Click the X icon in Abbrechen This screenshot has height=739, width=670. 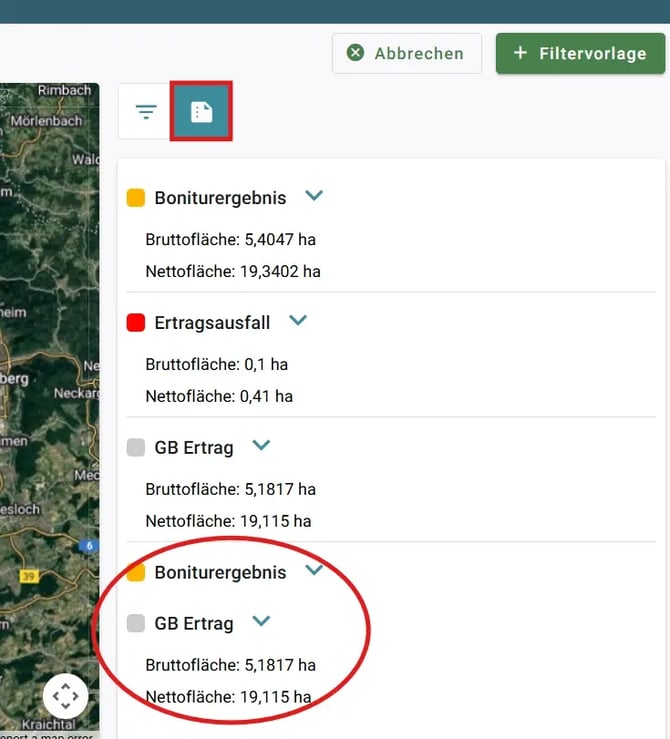(x=355, y=52)
